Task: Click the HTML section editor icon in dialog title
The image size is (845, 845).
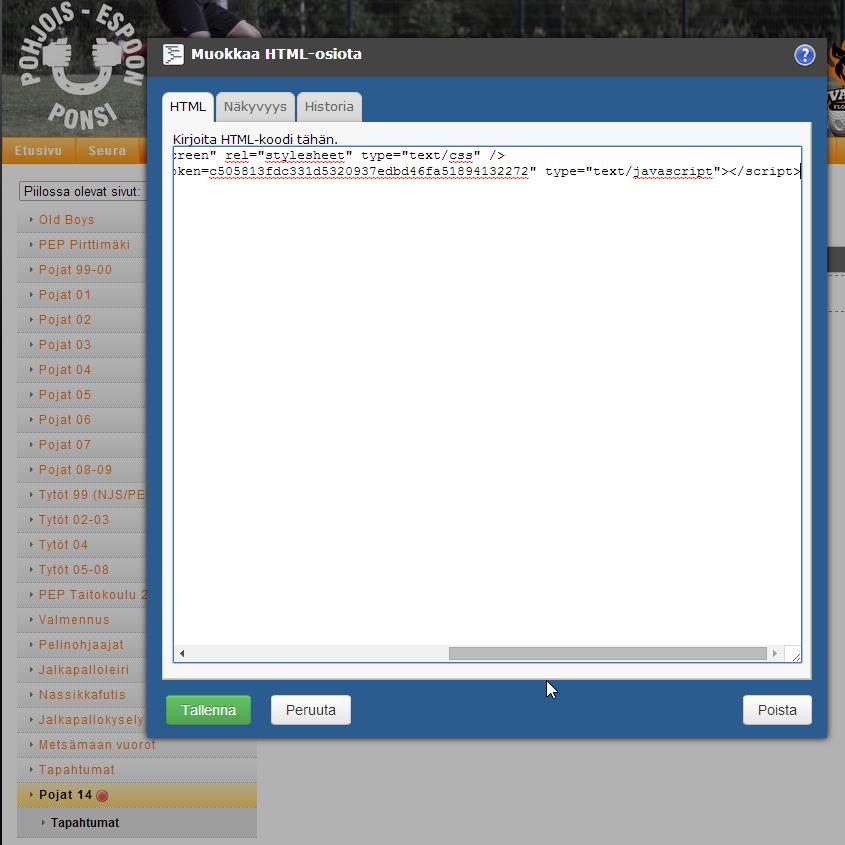Action: pos(173,54)
